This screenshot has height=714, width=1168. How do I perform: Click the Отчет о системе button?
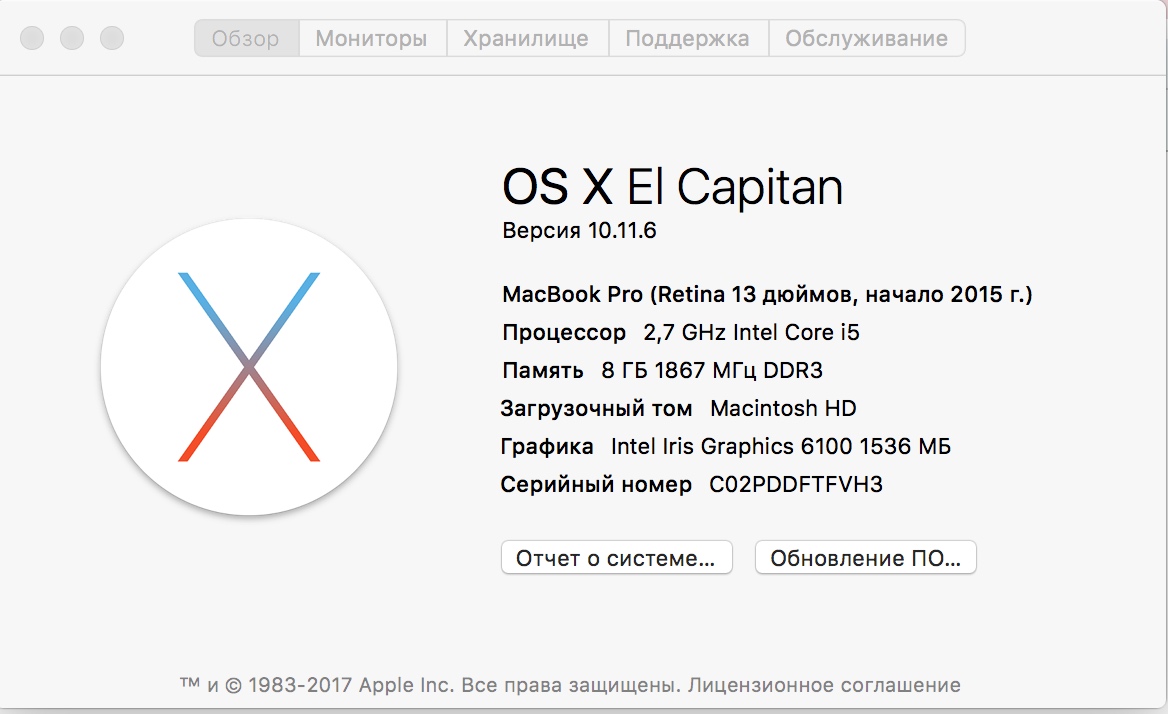616,558
